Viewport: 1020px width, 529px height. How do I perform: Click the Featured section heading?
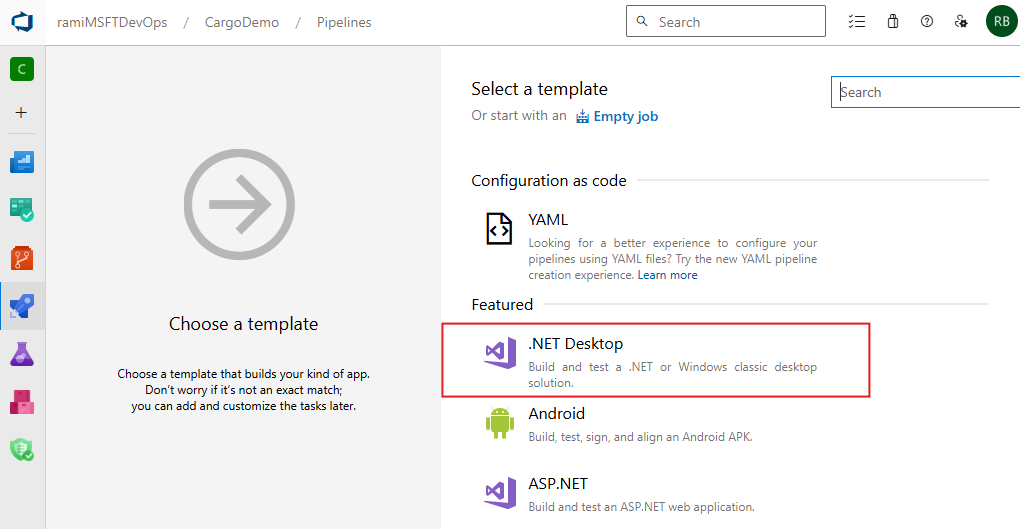(x=502, y=305)
